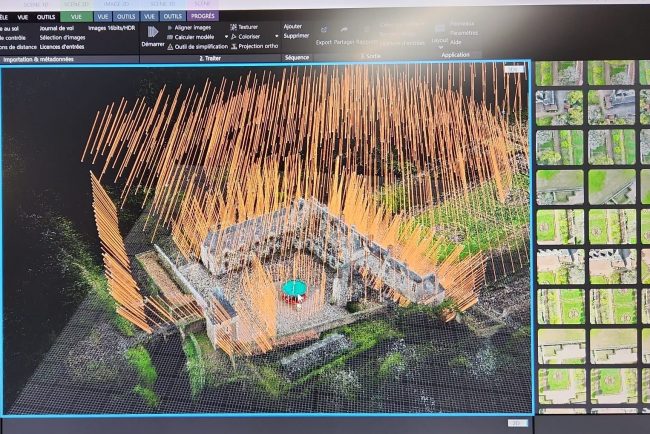Click the Démarrer label
Screen dimensions: 650x434
pos(153,44)
